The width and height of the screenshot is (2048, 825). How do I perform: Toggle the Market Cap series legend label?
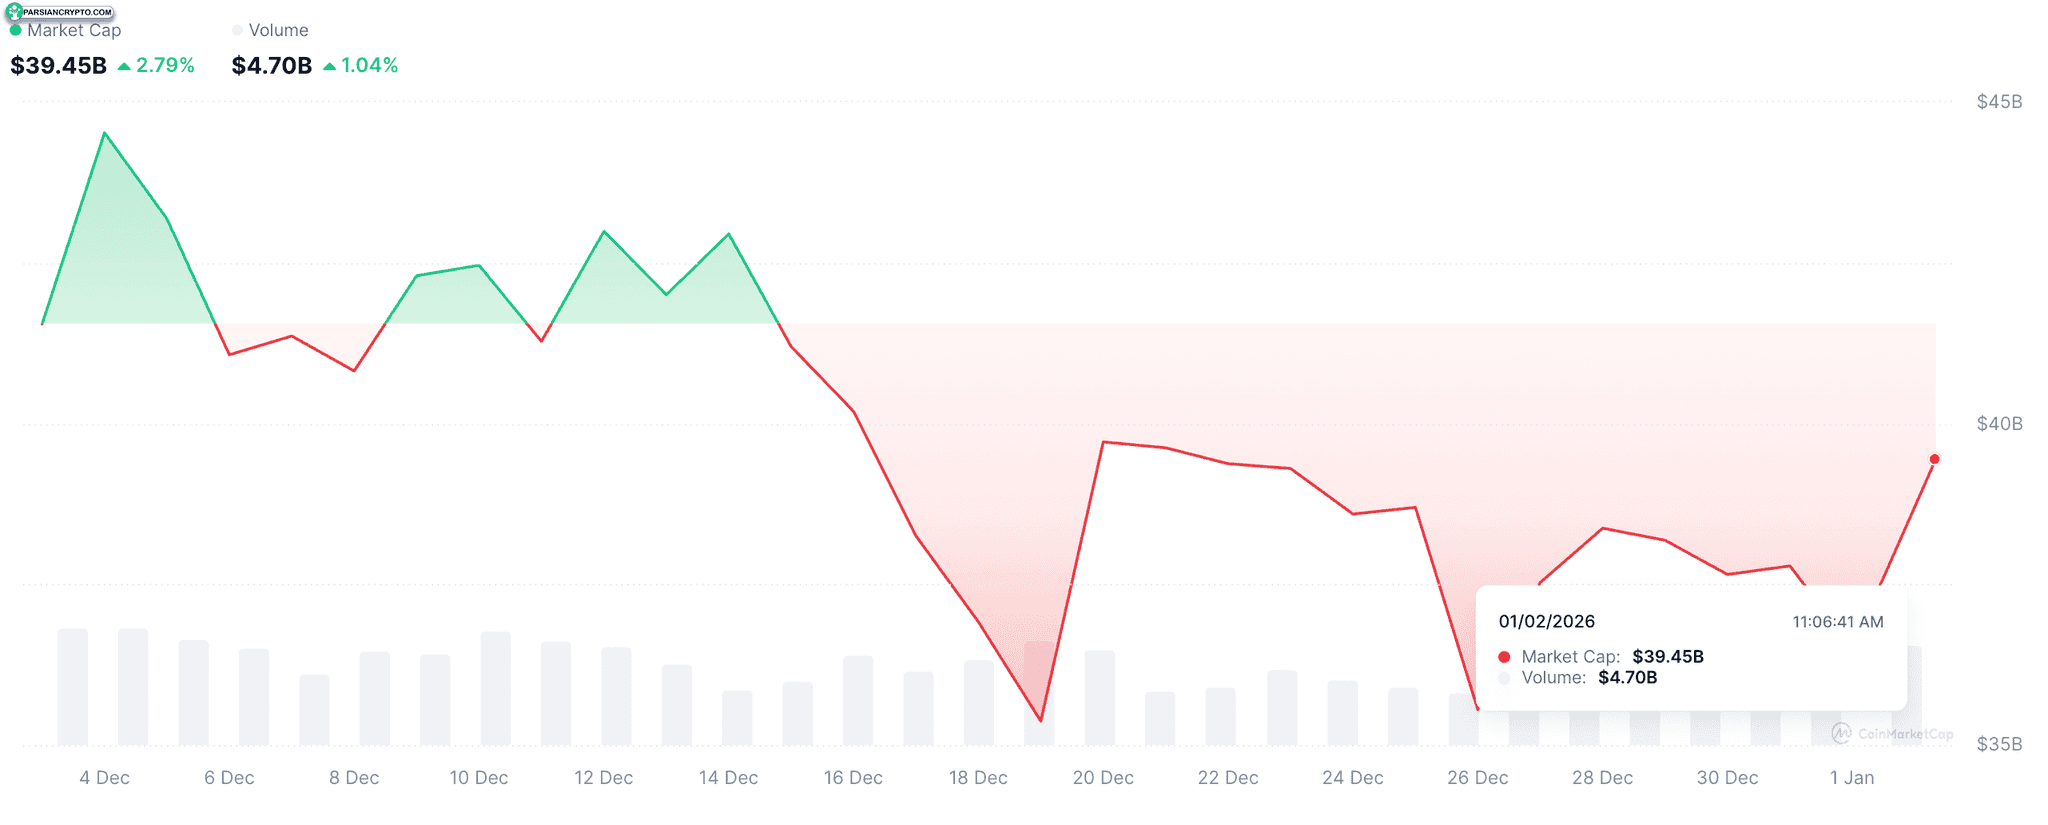point(74,31)
